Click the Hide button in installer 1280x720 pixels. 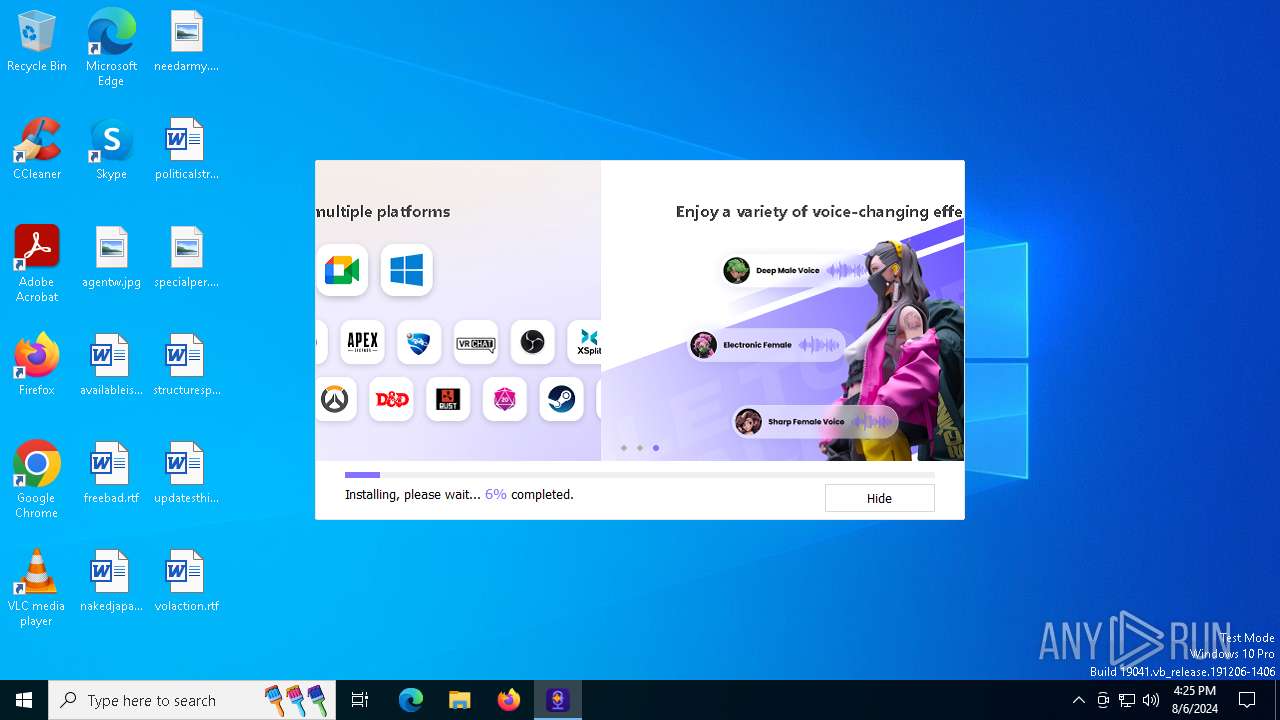[x=879, y=498]
